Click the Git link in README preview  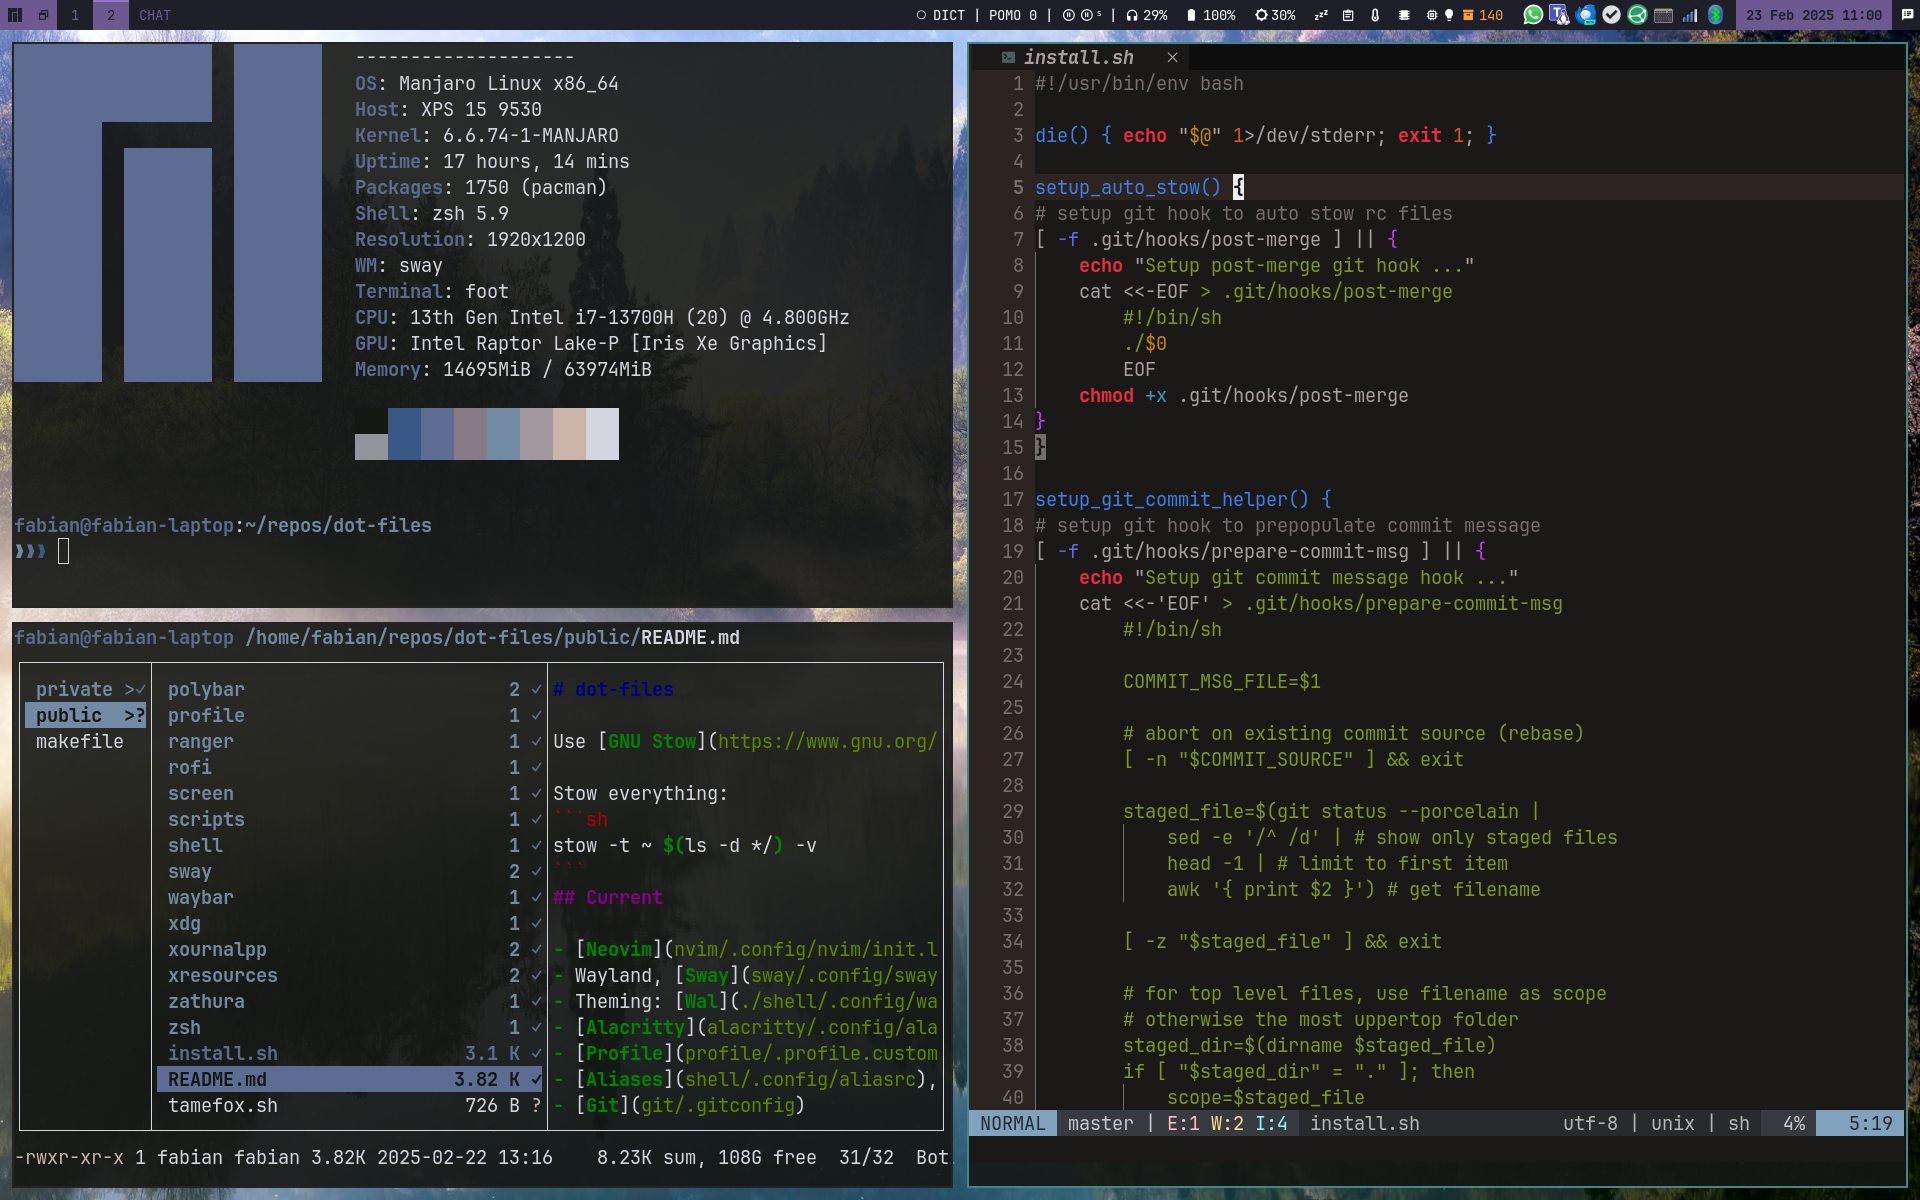(602, 1105)
